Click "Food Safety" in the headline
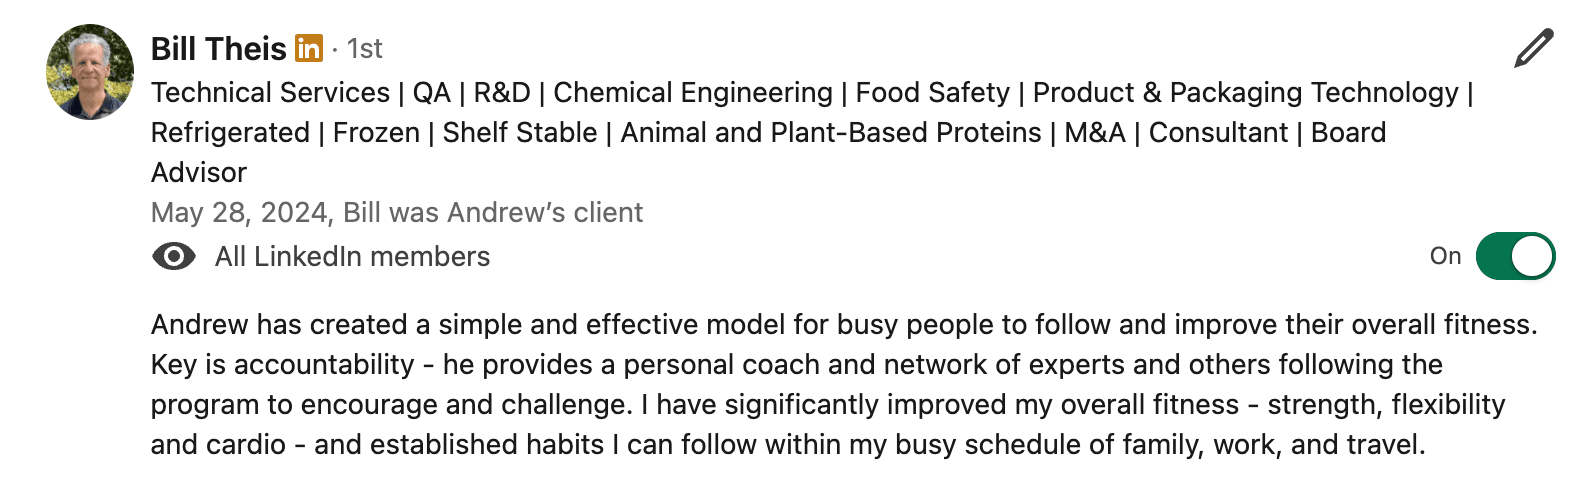1588x480 pixels. [x=932, y=93]
